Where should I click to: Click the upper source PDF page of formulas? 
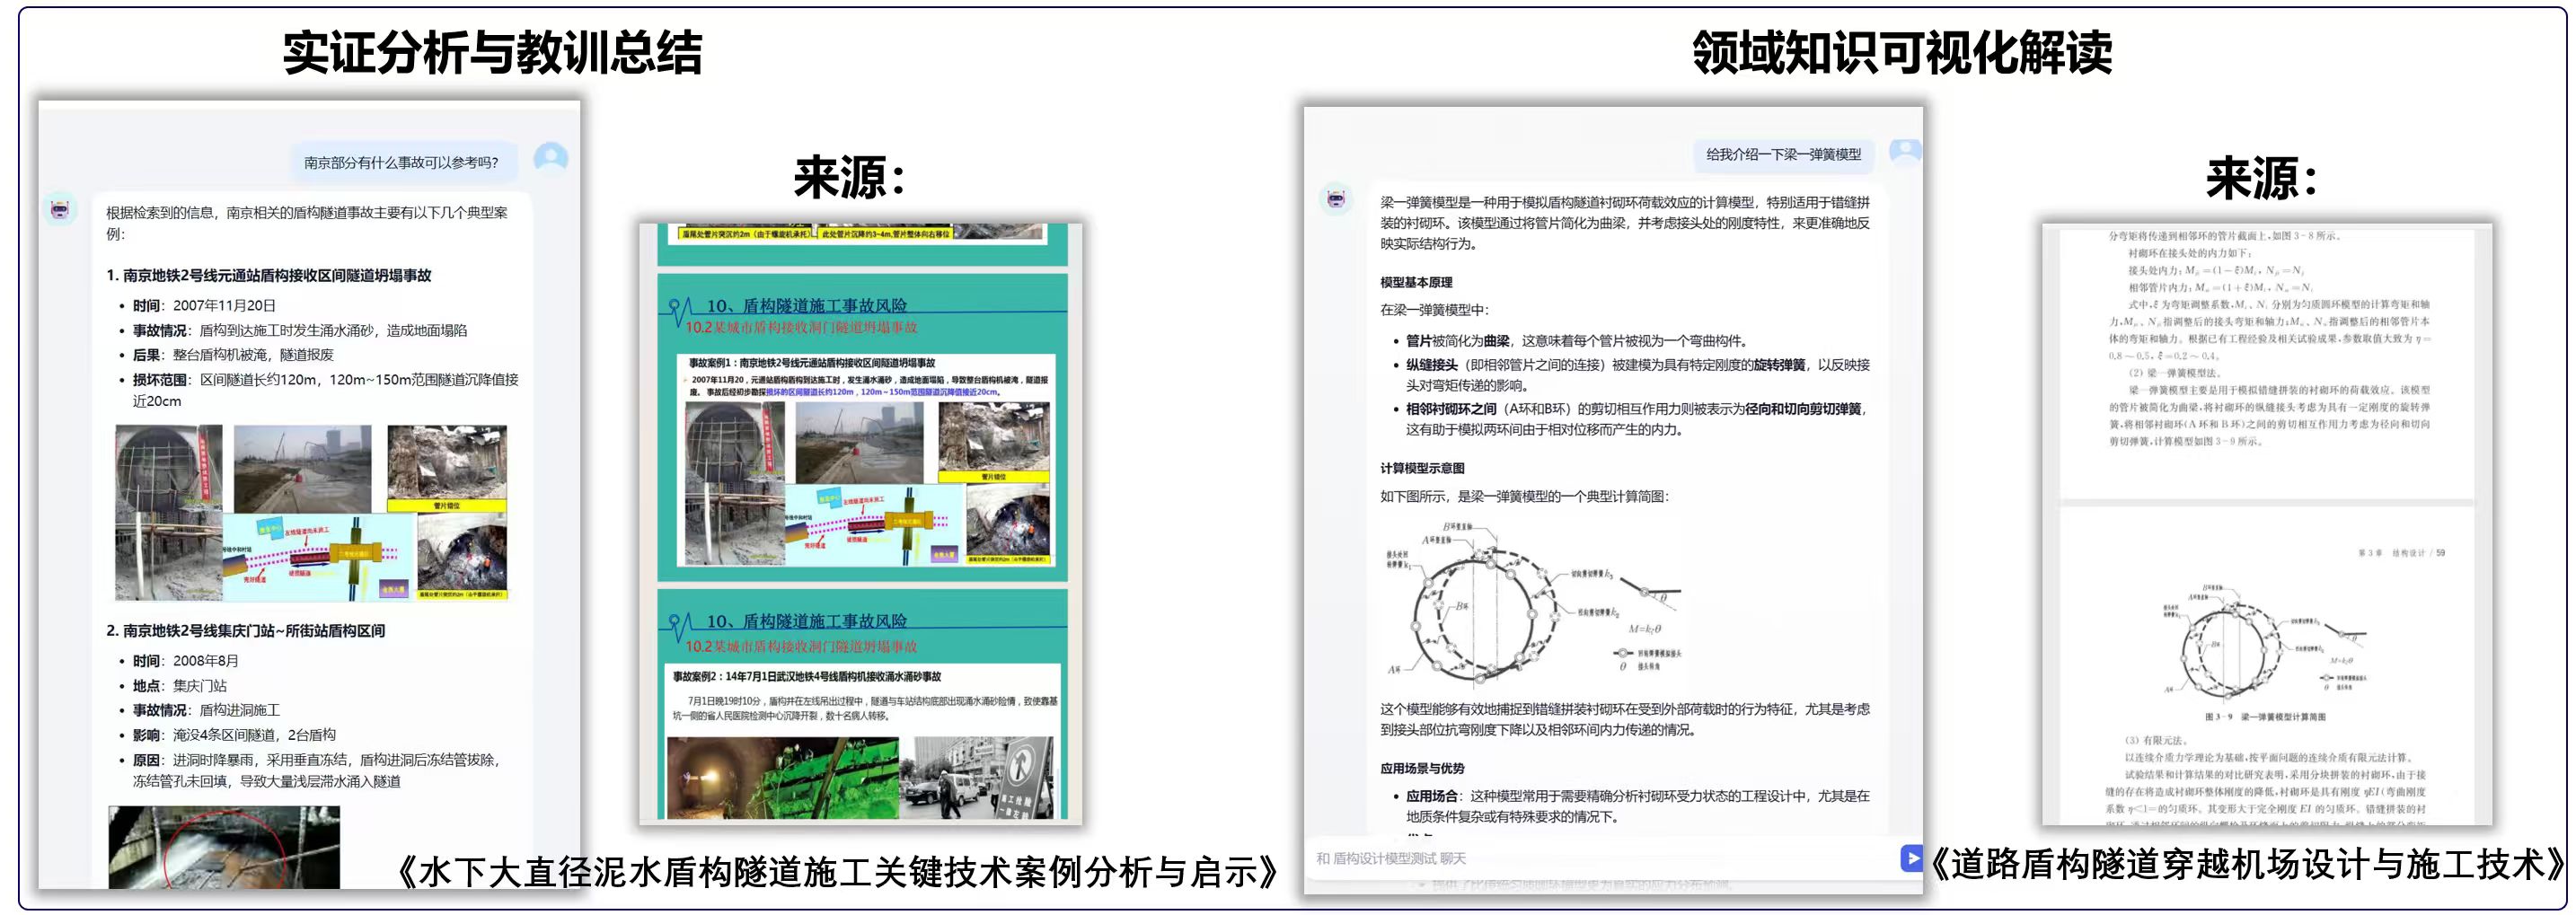(x=2266, y=362)
